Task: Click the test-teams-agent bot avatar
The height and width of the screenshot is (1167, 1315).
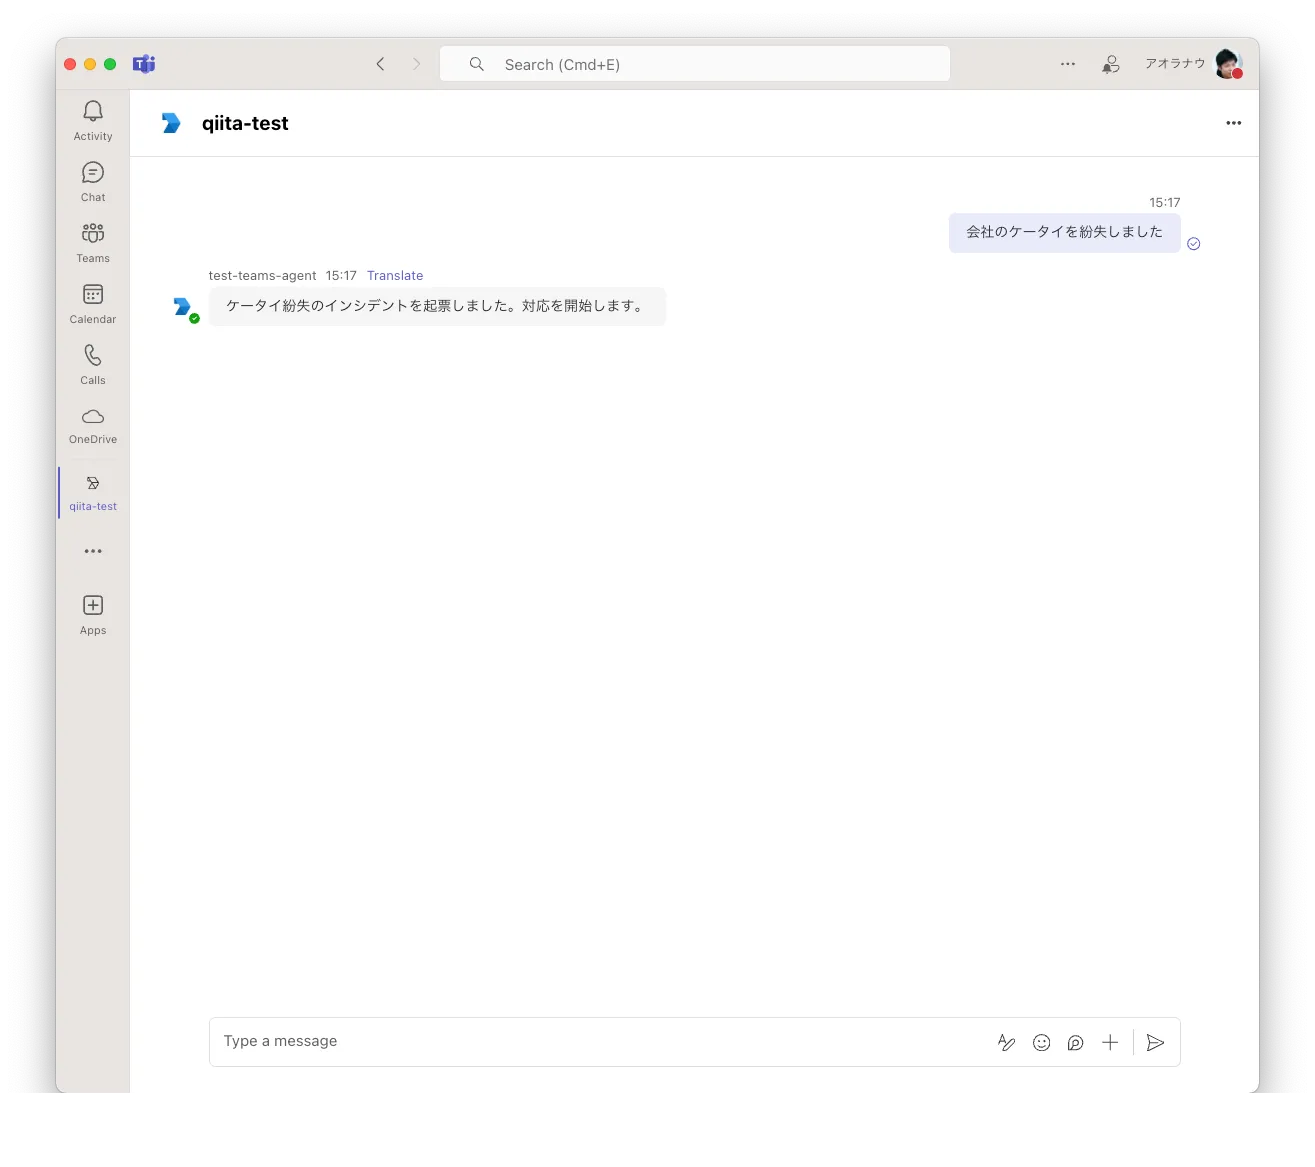Action: tap(183, 308)
